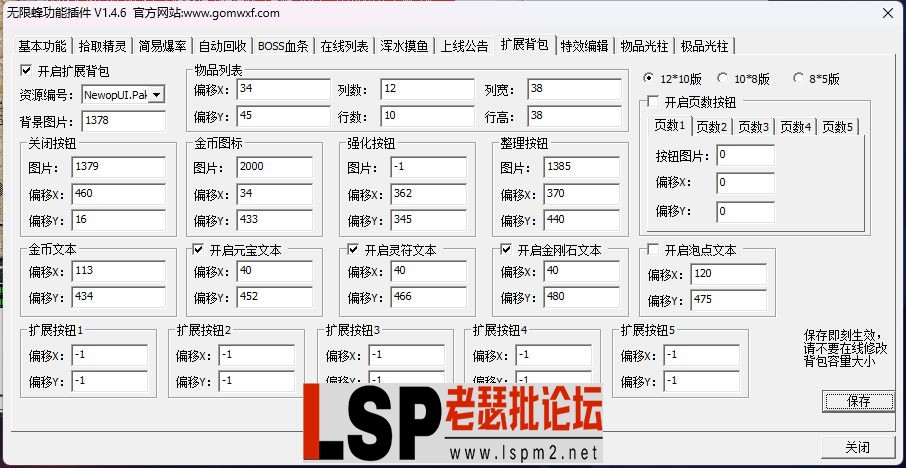Click the 保存 button

tap(858, 401)
